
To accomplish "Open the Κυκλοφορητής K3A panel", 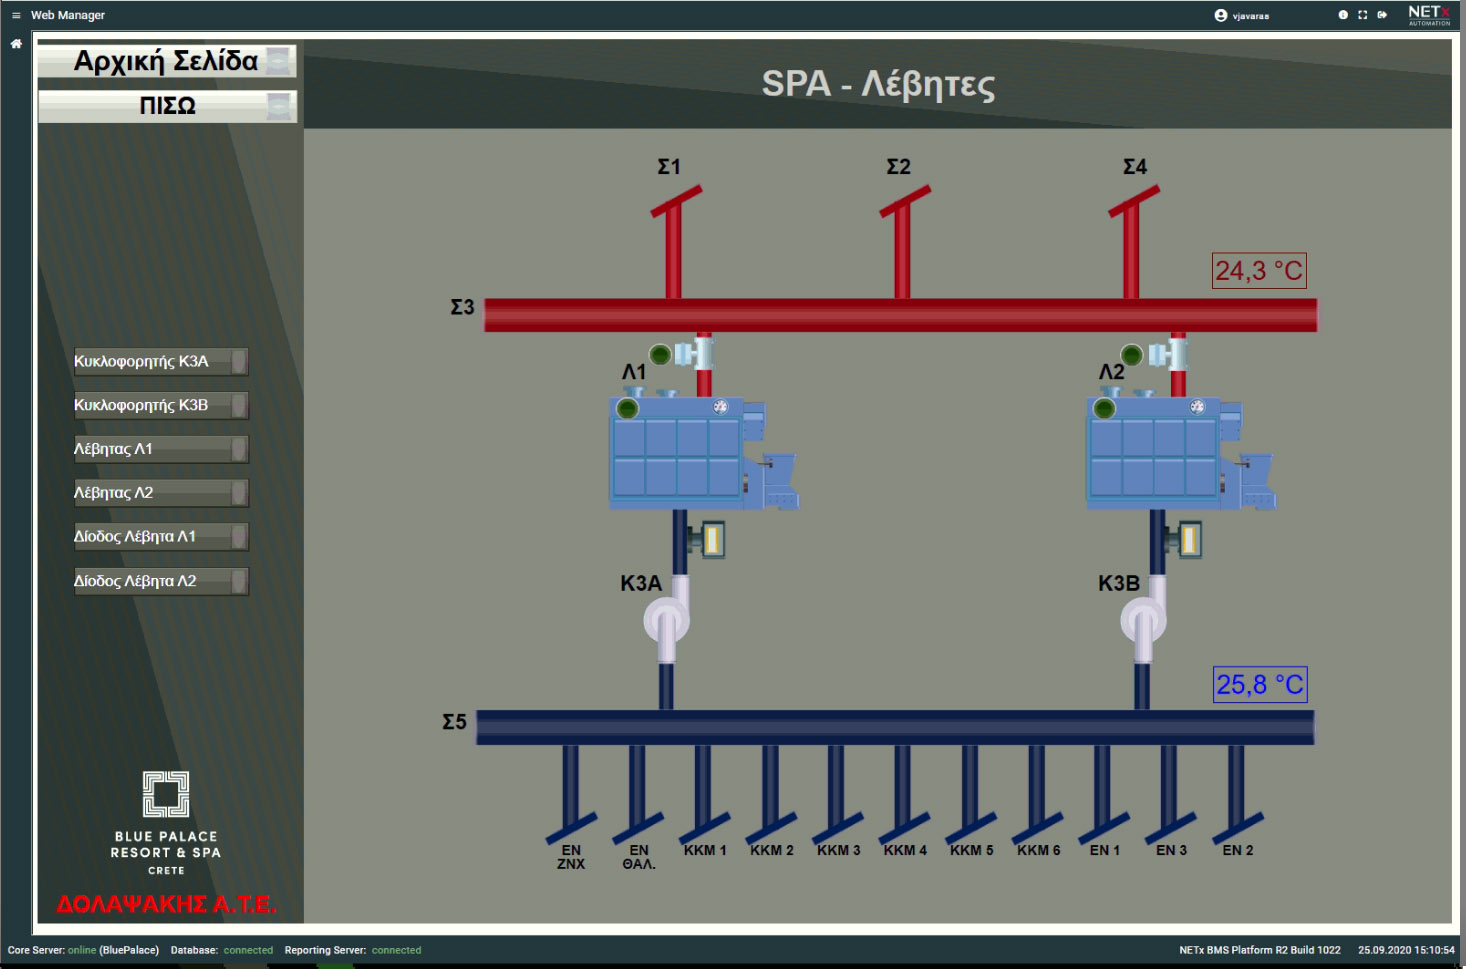I will [160, 361].
